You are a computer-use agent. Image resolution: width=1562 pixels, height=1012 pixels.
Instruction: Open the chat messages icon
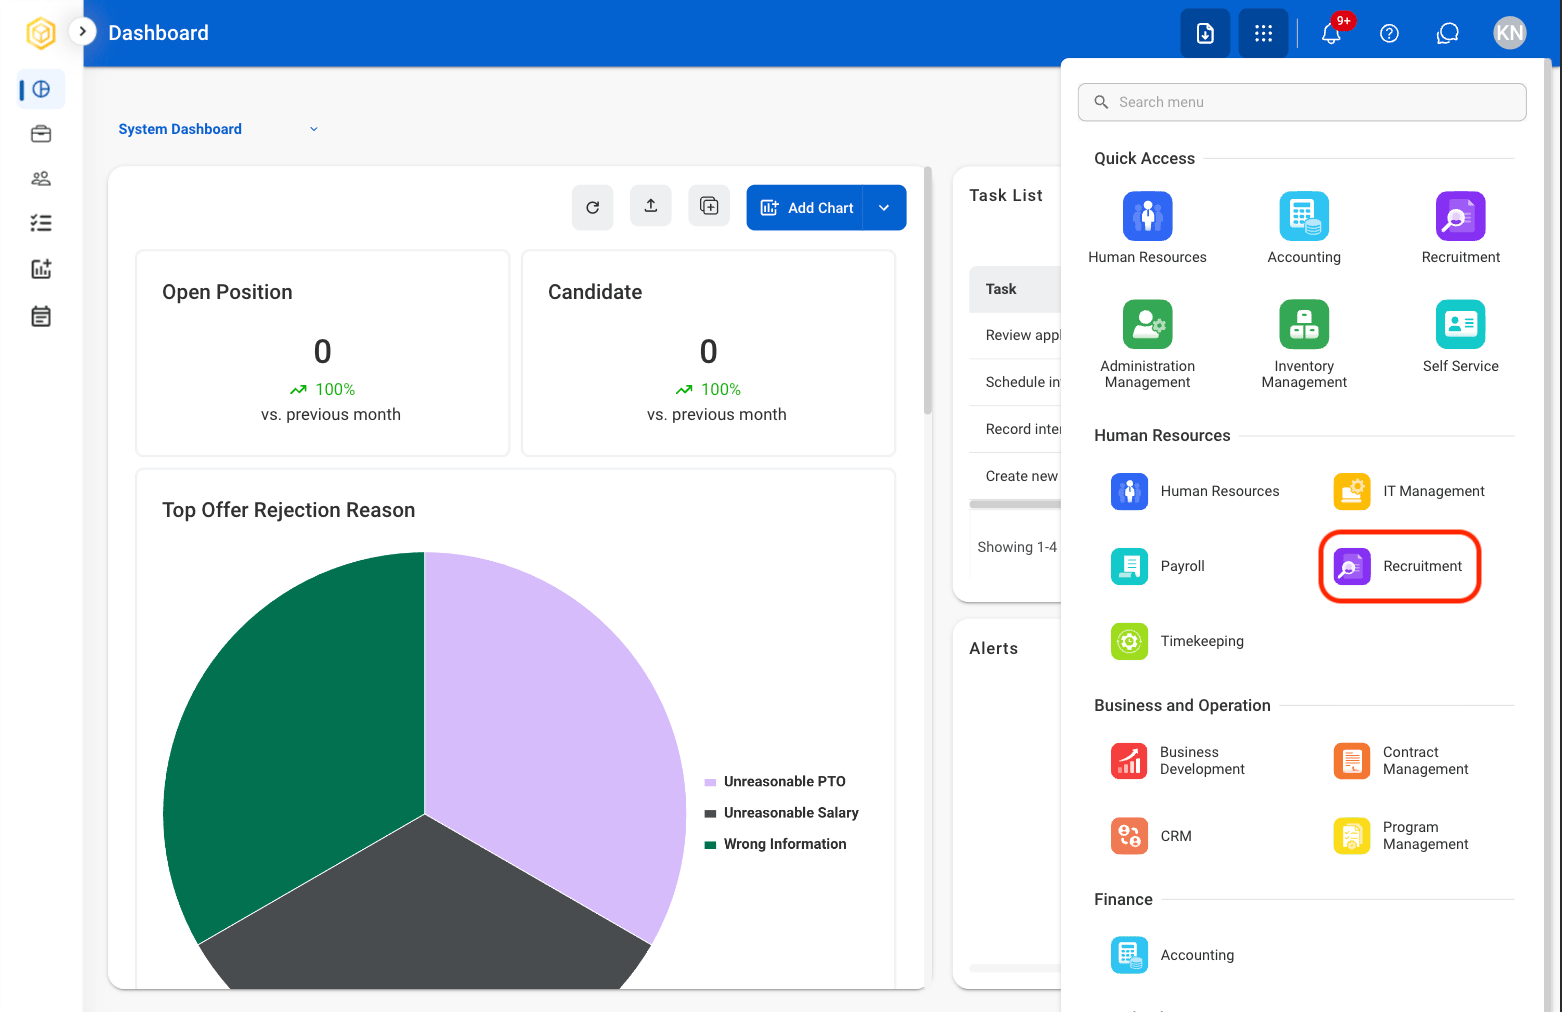coord(1447,33)
